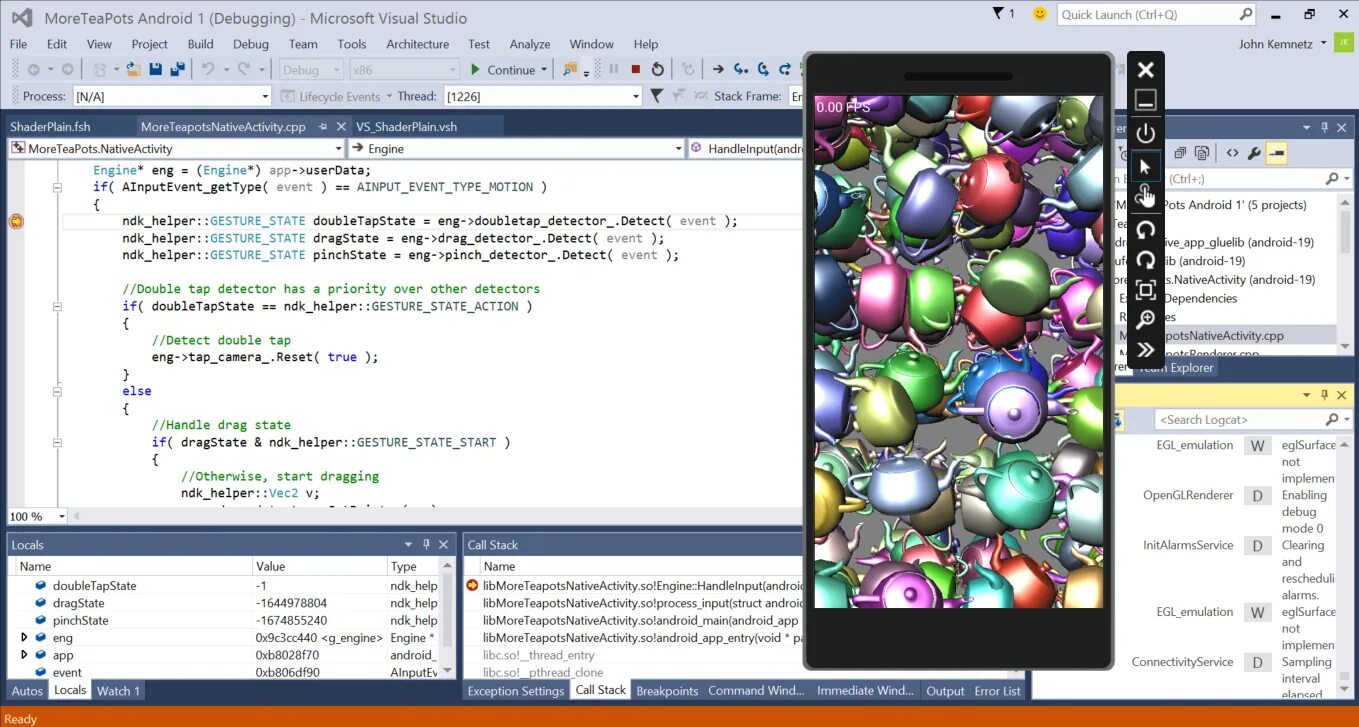Toggle breakpoint on doubletap_detector line
The width and height of the screenshot is (1359, 727).
tap(16, 221)
